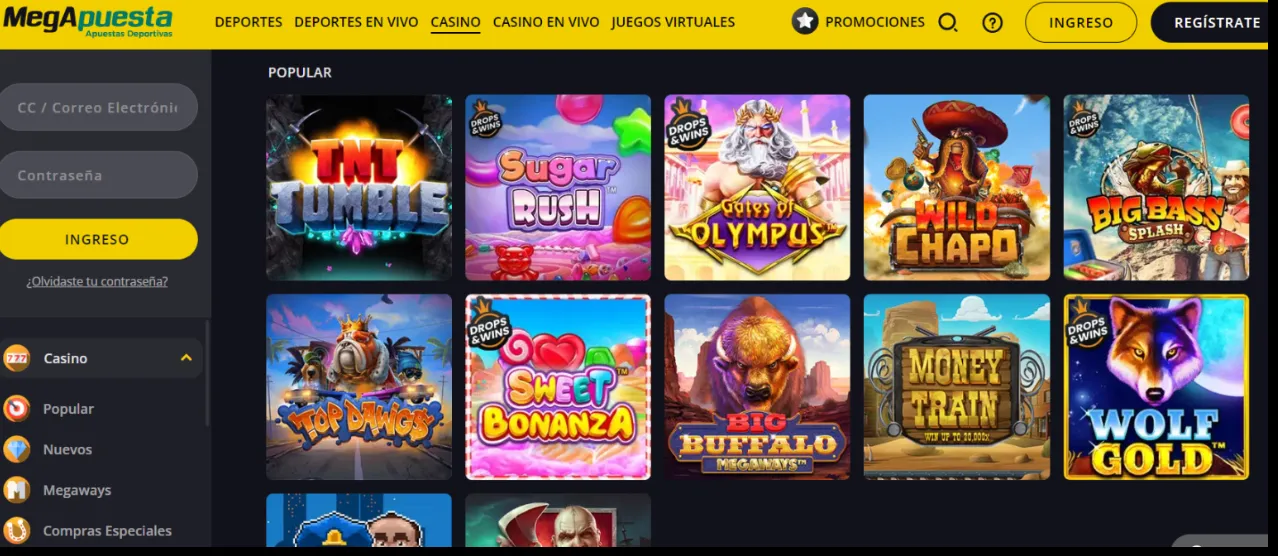The height and width of the screenshot is (556, 1278).
Task: Click the MegApuesta logo
Action: (87, 22)
